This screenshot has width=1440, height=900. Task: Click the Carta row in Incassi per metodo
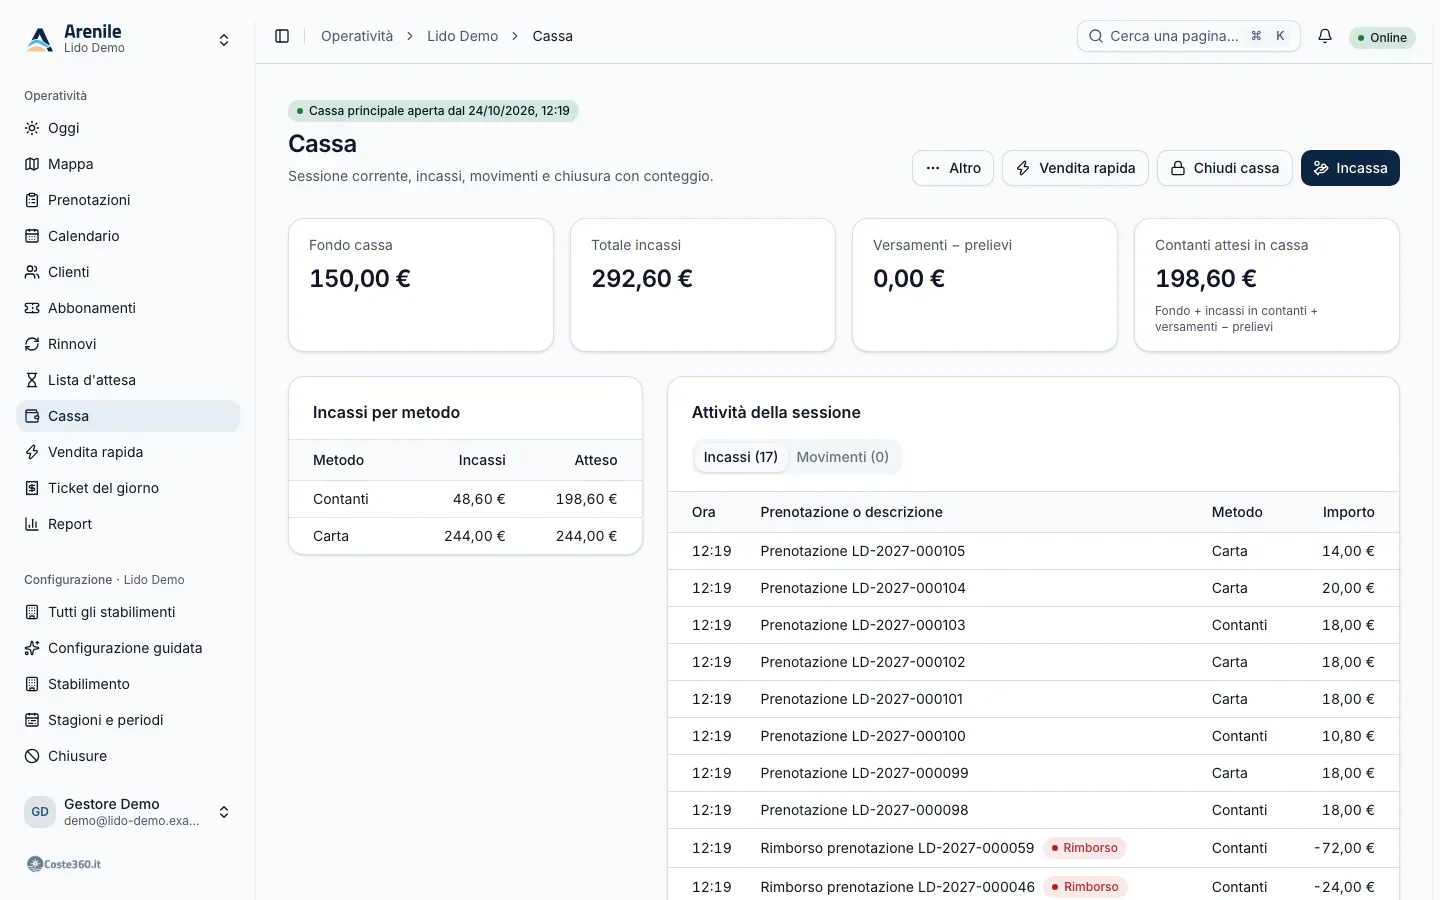pyautogui.click(x=465, y=536)
